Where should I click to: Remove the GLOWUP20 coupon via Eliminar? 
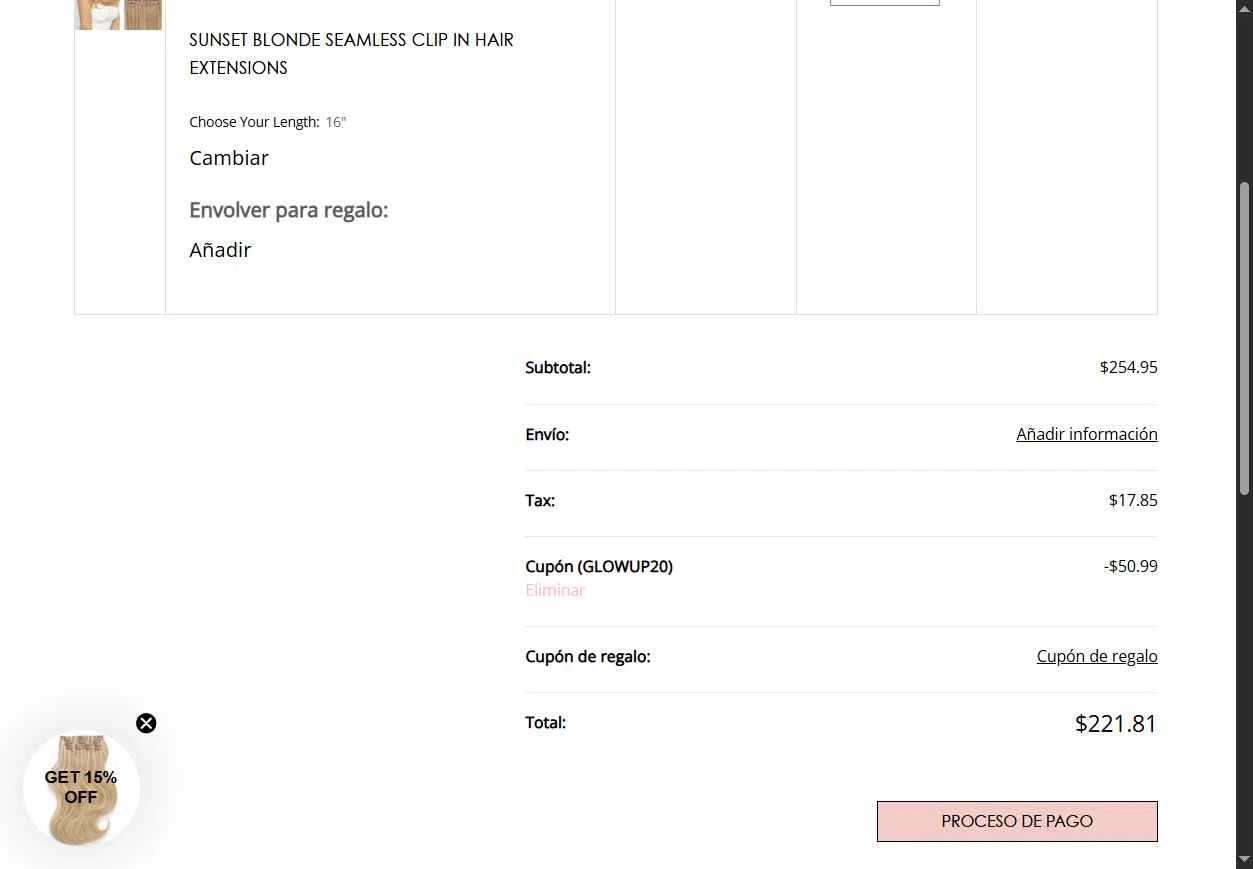tap(555, 590)
